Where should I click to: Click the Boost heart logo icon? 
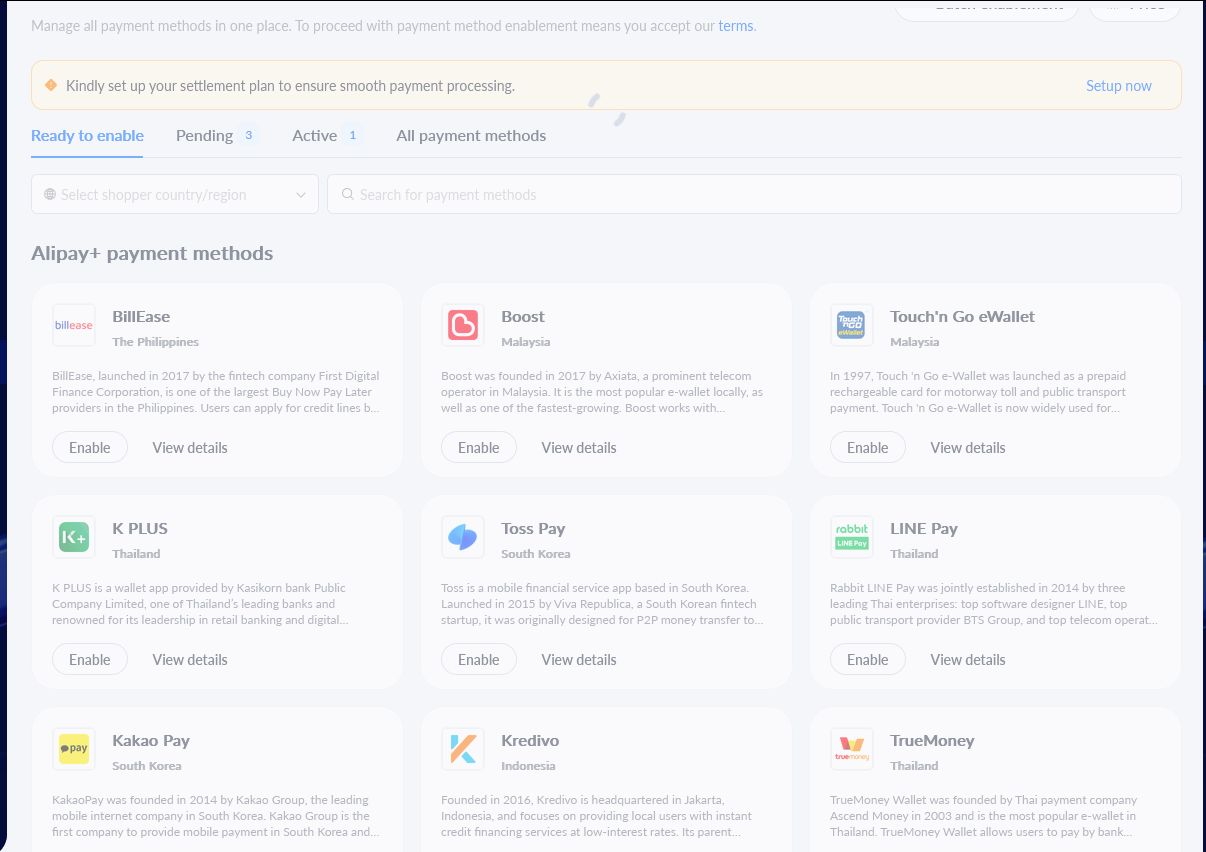pyautogui.click(x=463, y=325)
